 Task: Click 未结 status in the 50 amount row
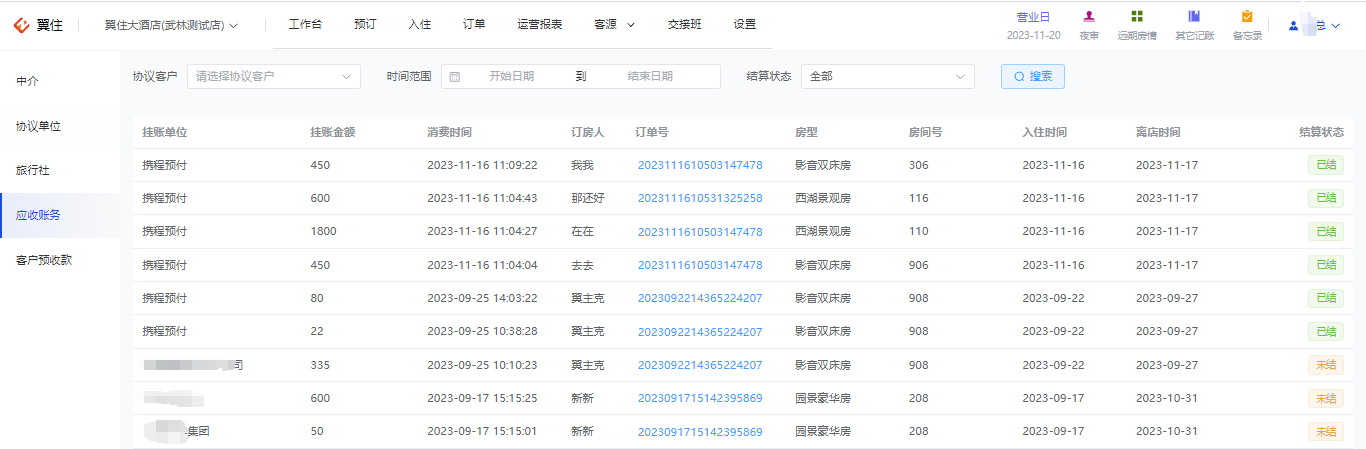pyautogui.click(x=1325, y=432)
